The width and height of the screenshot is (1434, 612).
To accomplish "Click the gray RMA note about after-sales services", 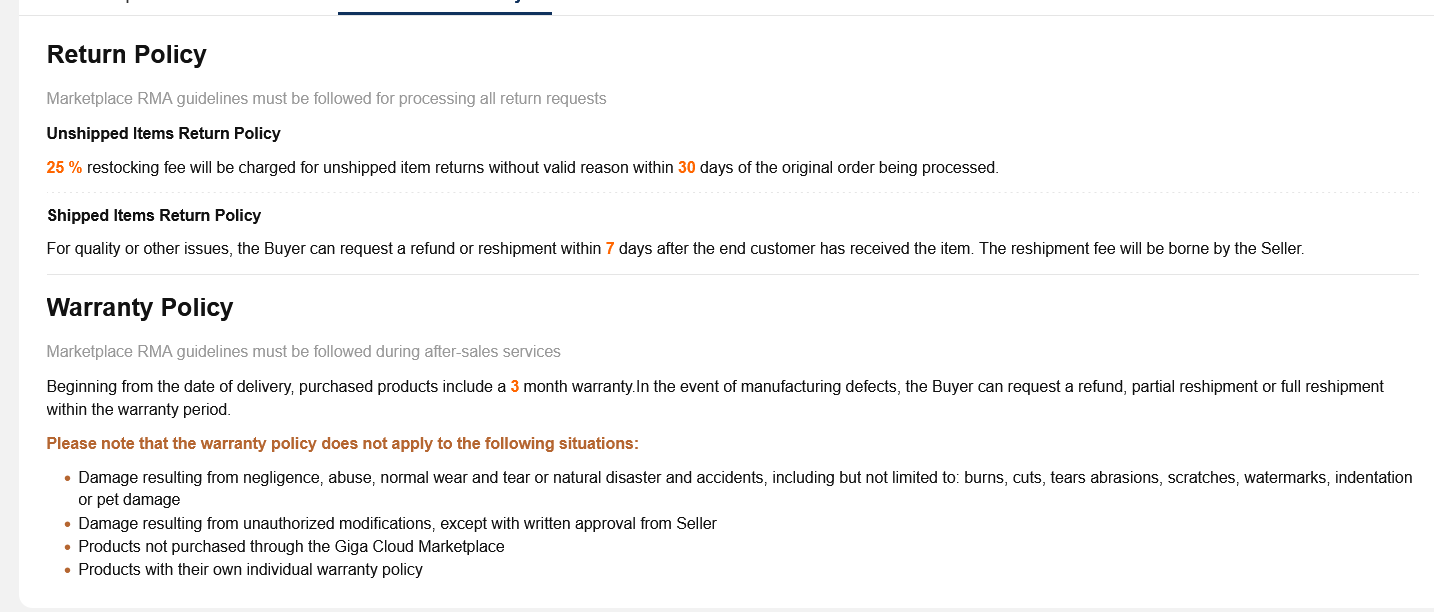I will coord(303,352).
